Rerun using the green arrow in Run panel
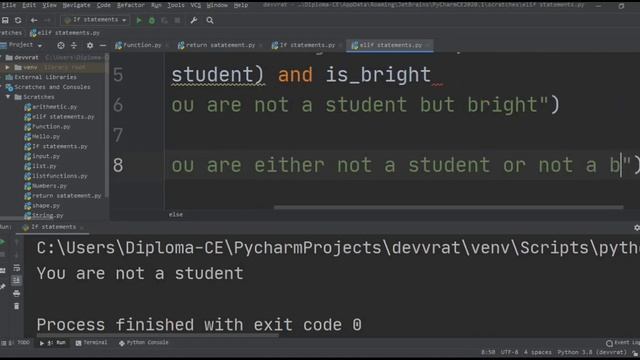The width and height of the screenshot is (640, 360). coord(2,242)
